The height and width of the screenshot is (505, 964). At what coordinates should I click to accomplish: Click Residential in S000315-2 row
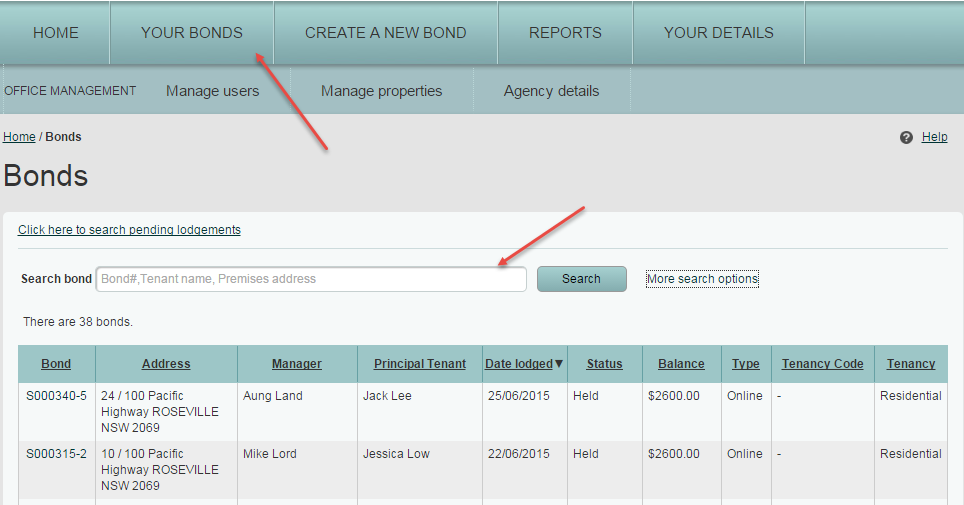click(x=911, y=453)
